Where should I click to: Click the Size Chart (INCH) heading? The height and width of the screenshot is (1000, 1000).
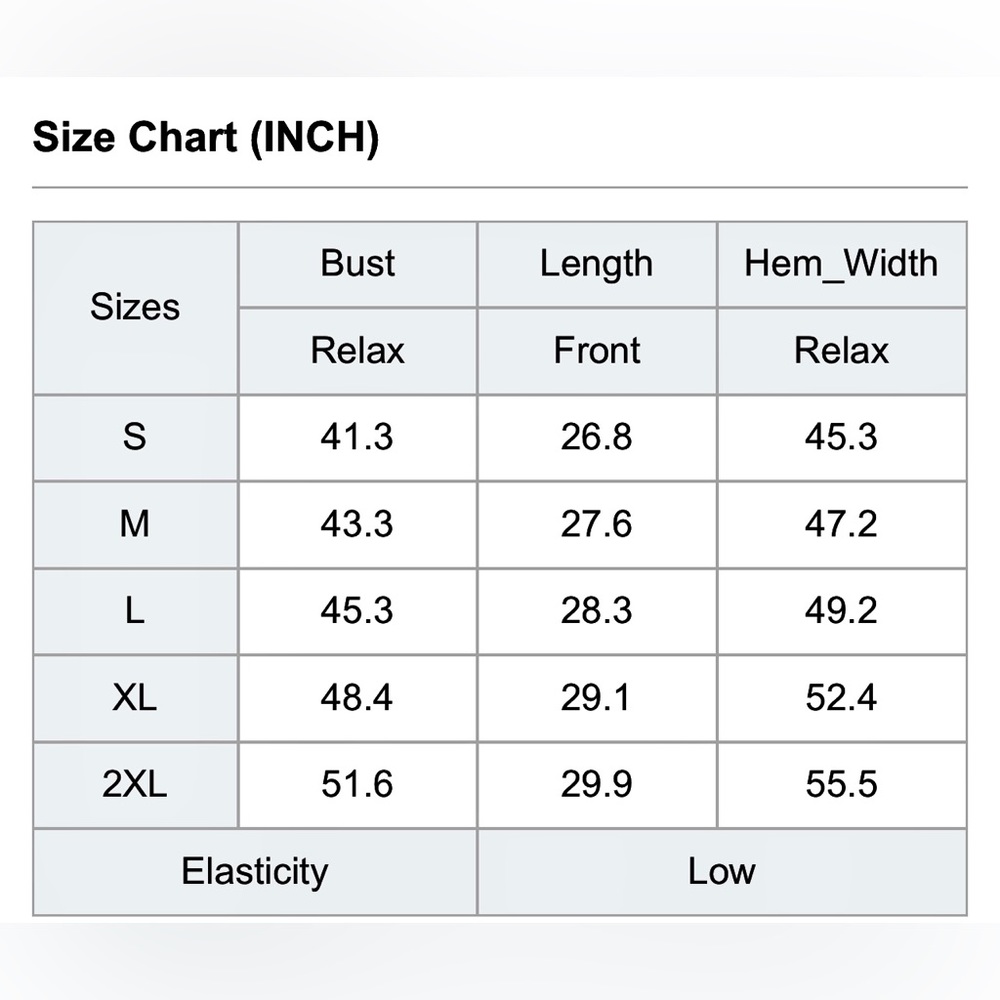tap(205, 137)
